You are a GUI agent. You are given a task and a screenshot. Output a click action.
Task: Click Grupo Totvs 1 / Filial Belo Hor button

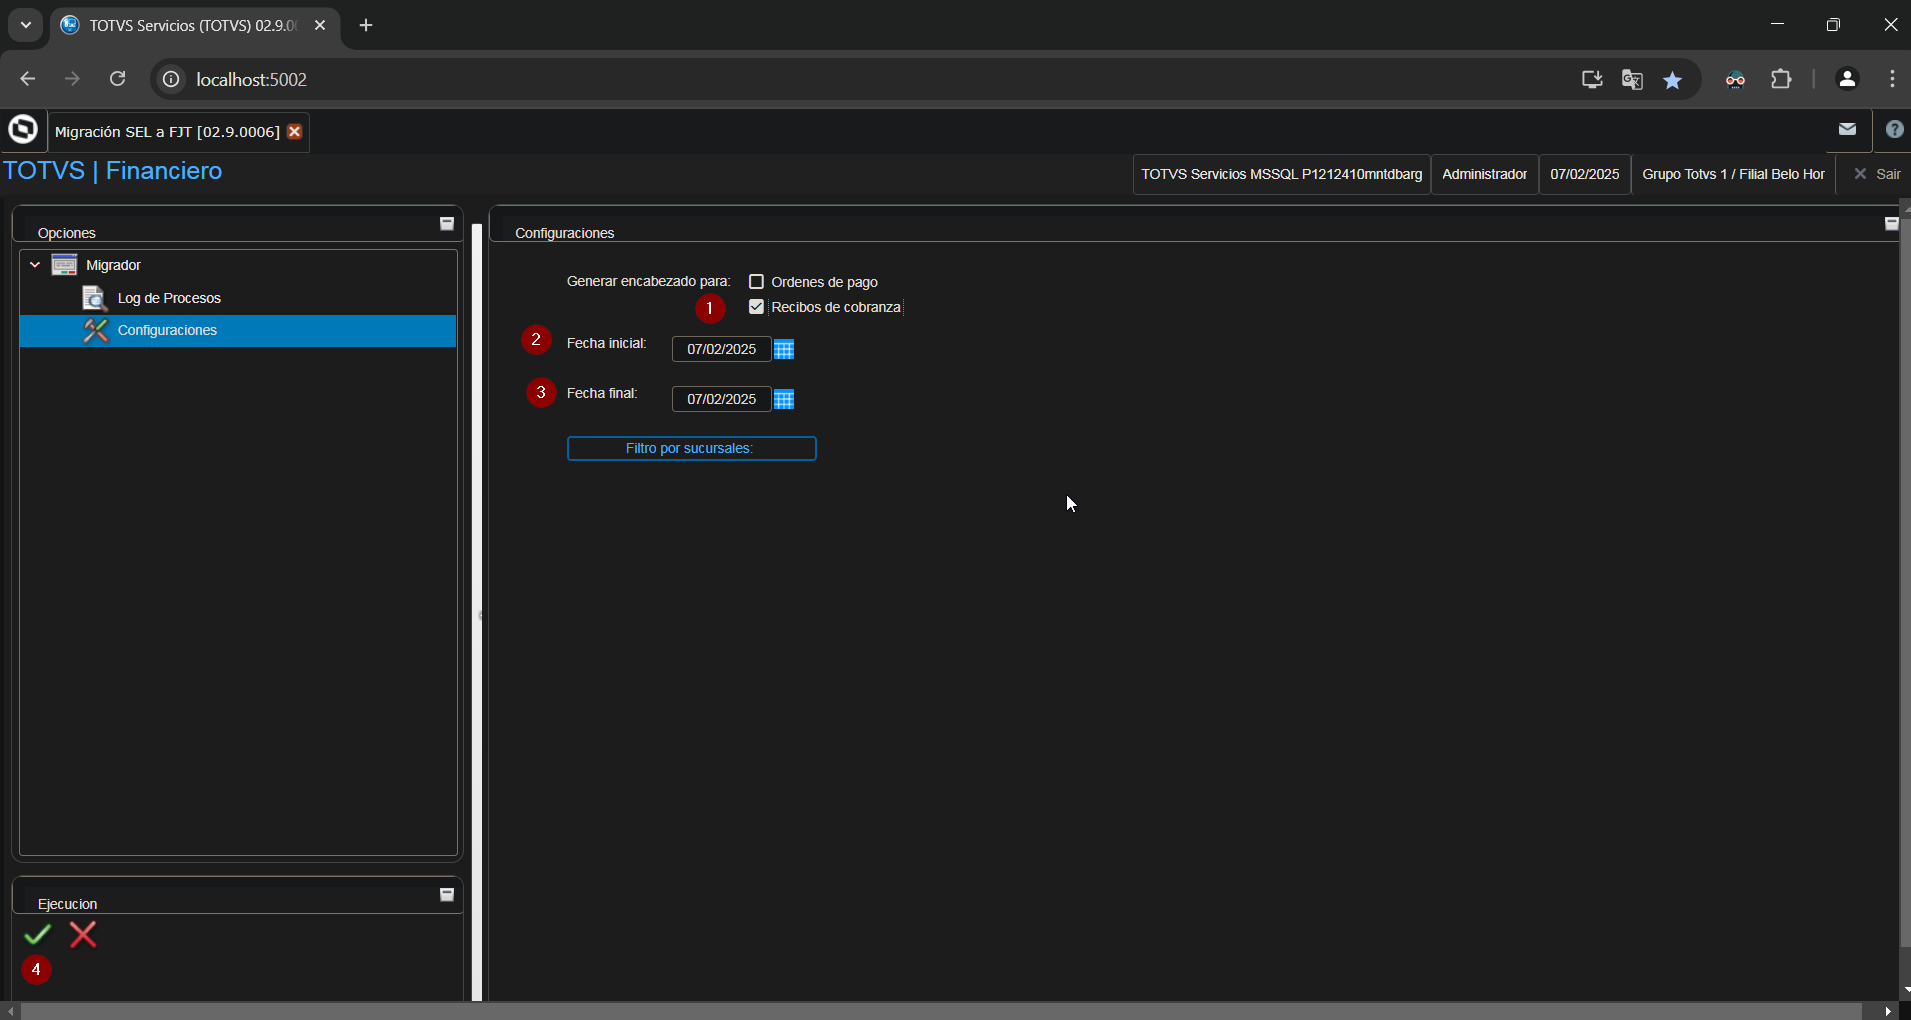tap(1733, 174)
